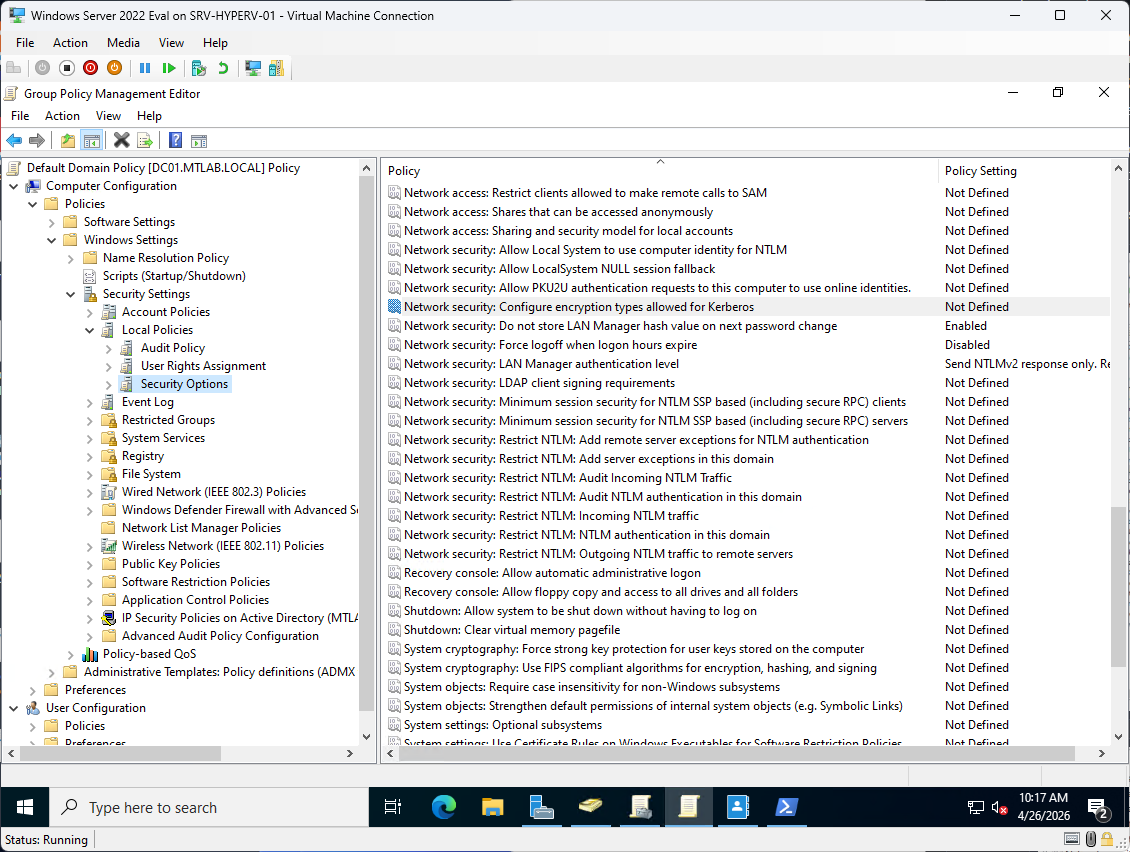Toggle Show/Hide Action Pane icon
This screenshot has height=852, width=1130.
199,141
